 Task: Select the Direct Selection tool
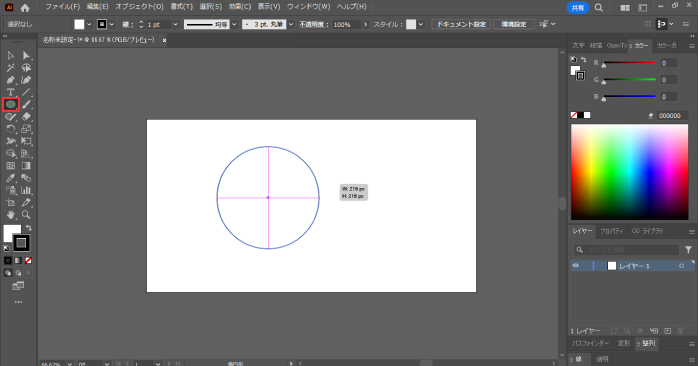(26, 56)
